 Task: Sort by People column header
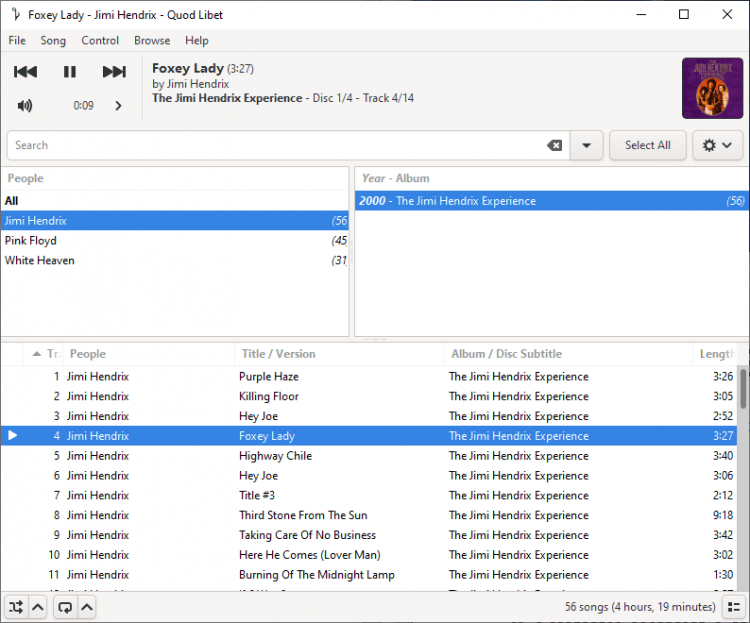tap(149, 354)
